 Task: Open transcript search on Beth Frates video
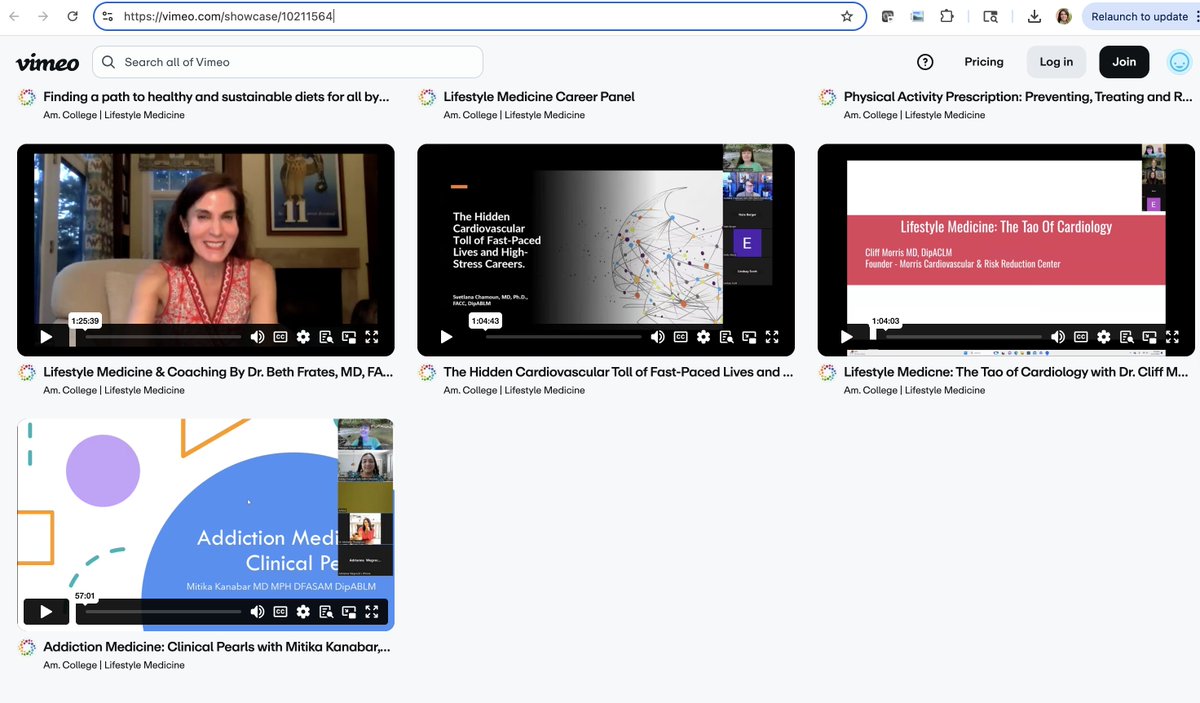tap(326, 337)
